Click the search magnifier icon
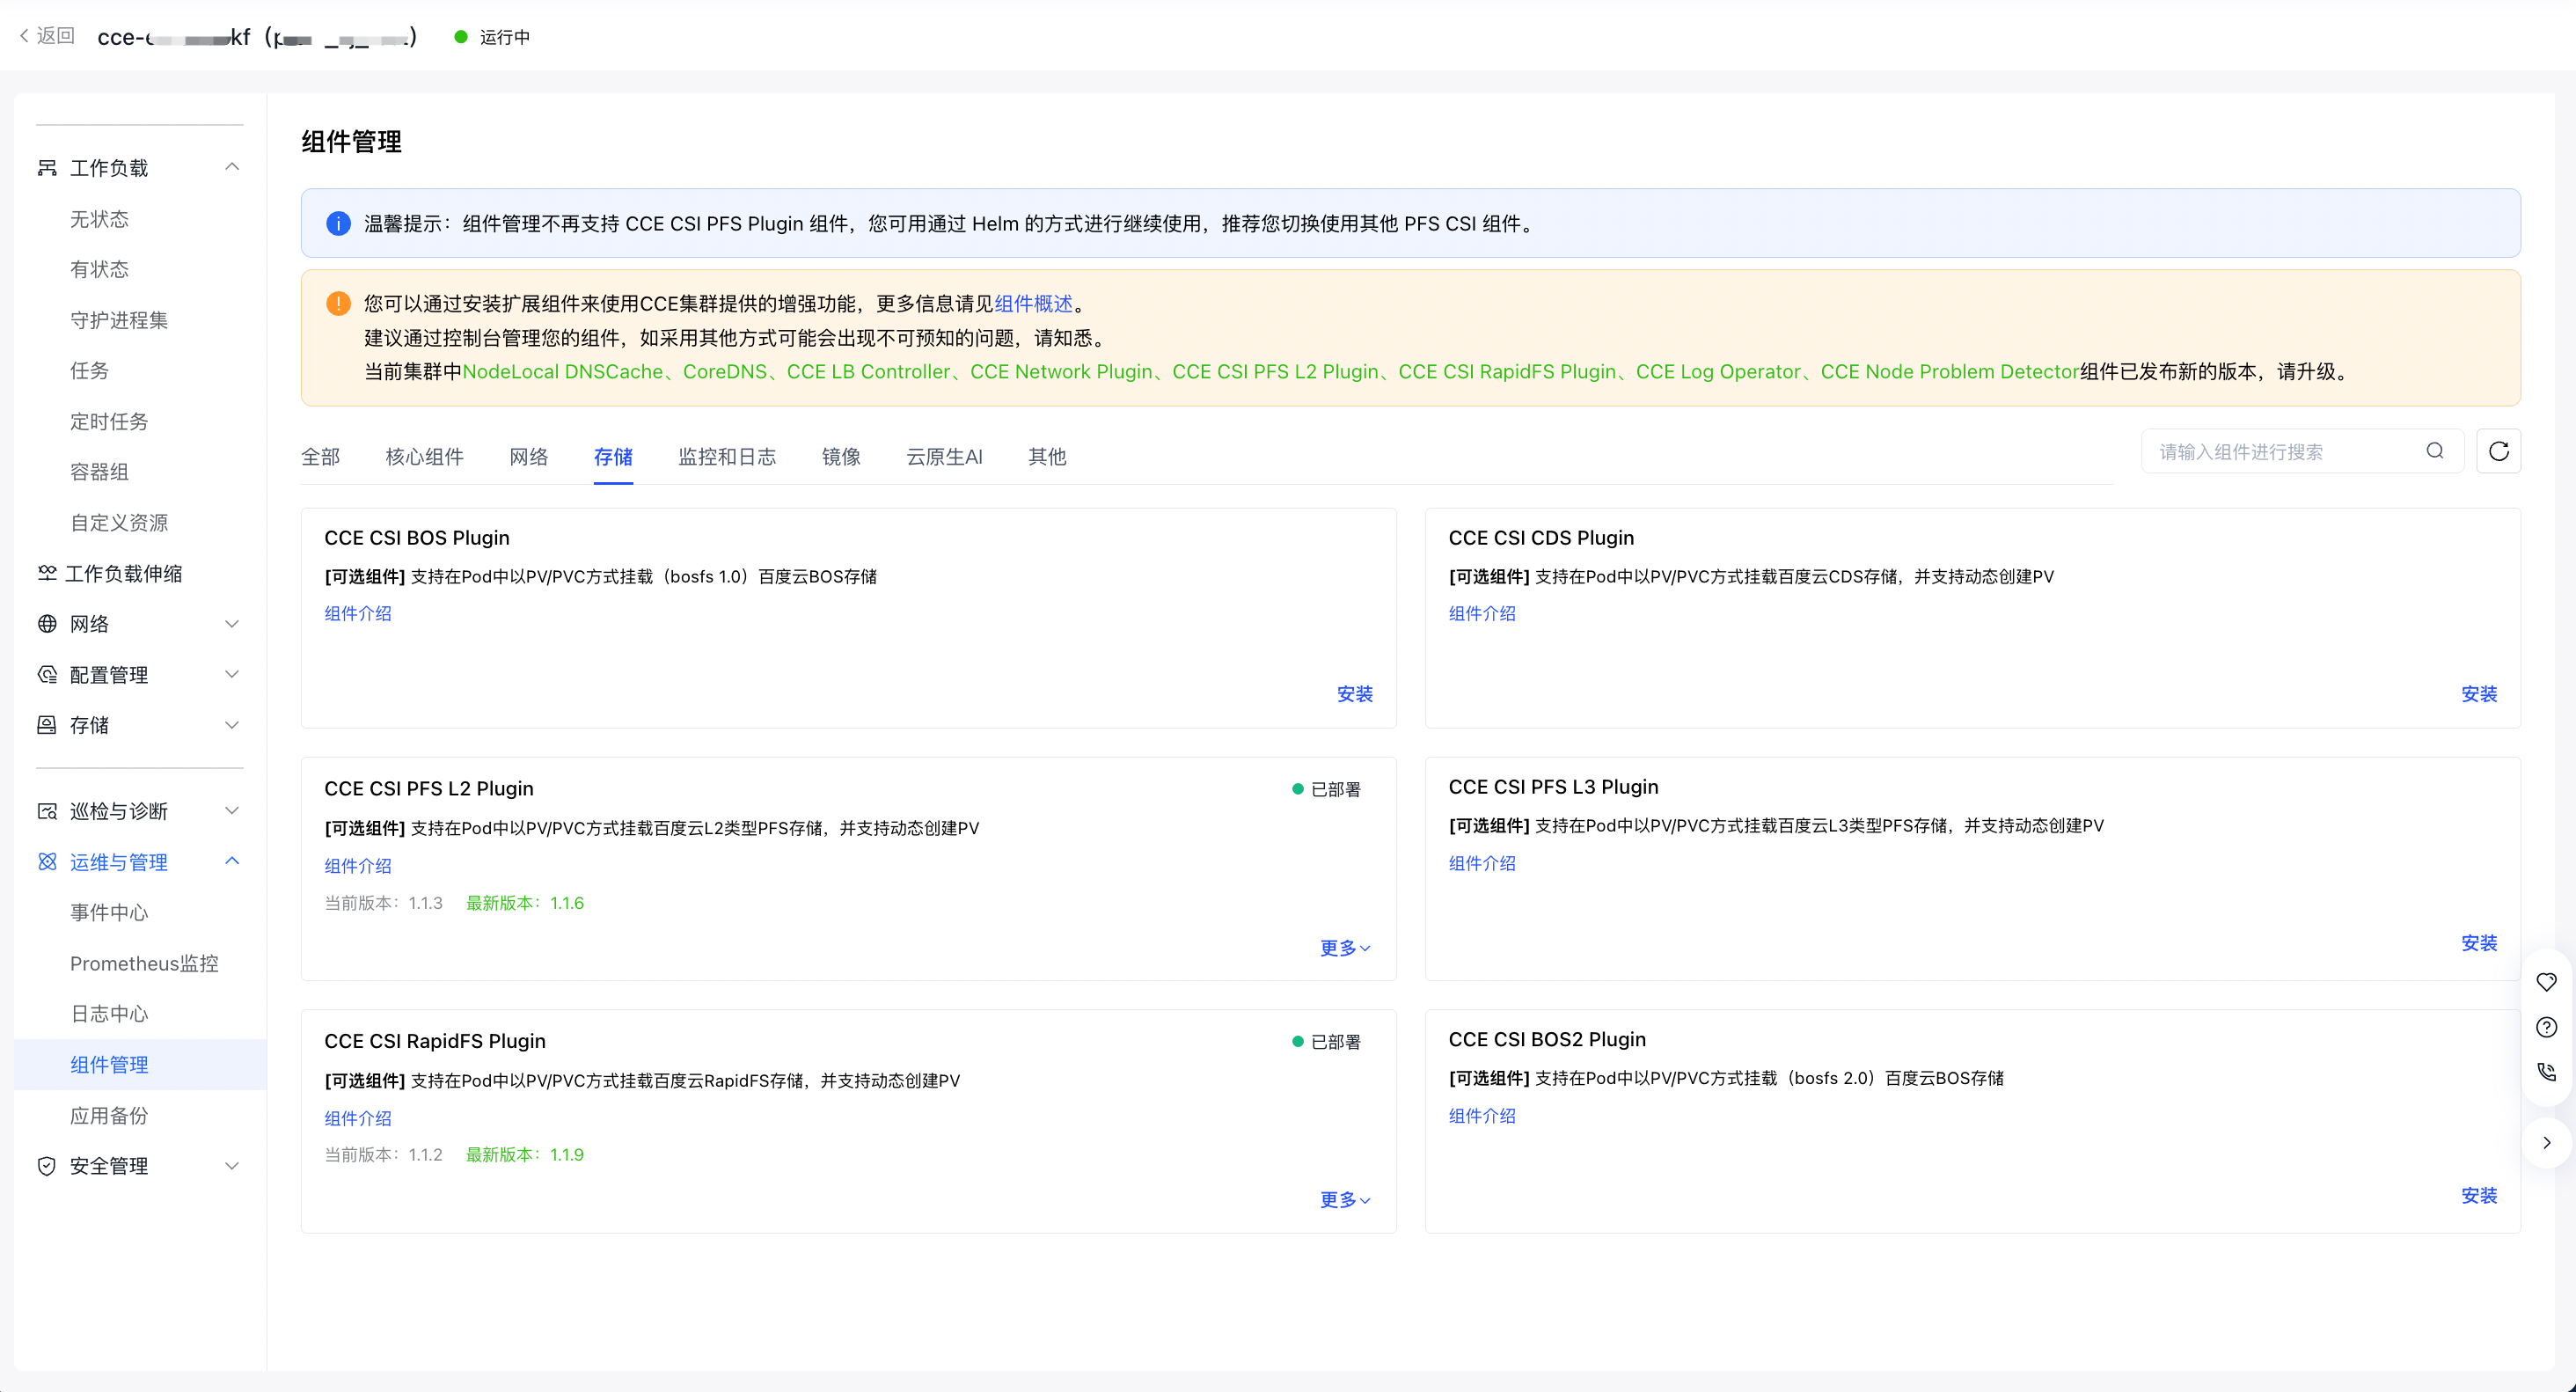Image resolution: width=2576 pixels, height=1392 pixels. (x=2435, y=451)
